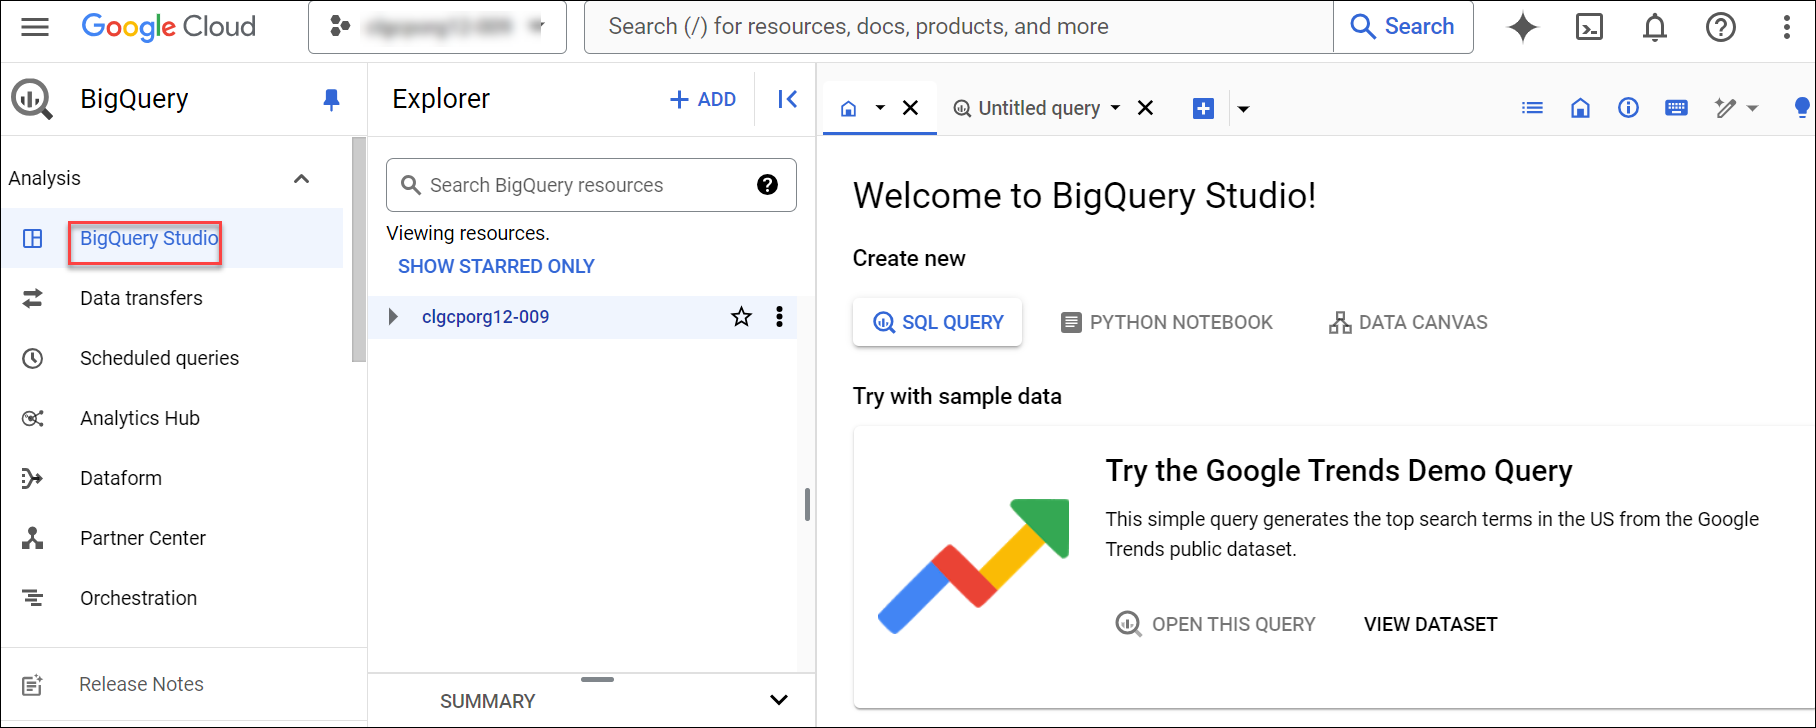
Task: Click the blue Search button
Action: (x=1403, y=27)
